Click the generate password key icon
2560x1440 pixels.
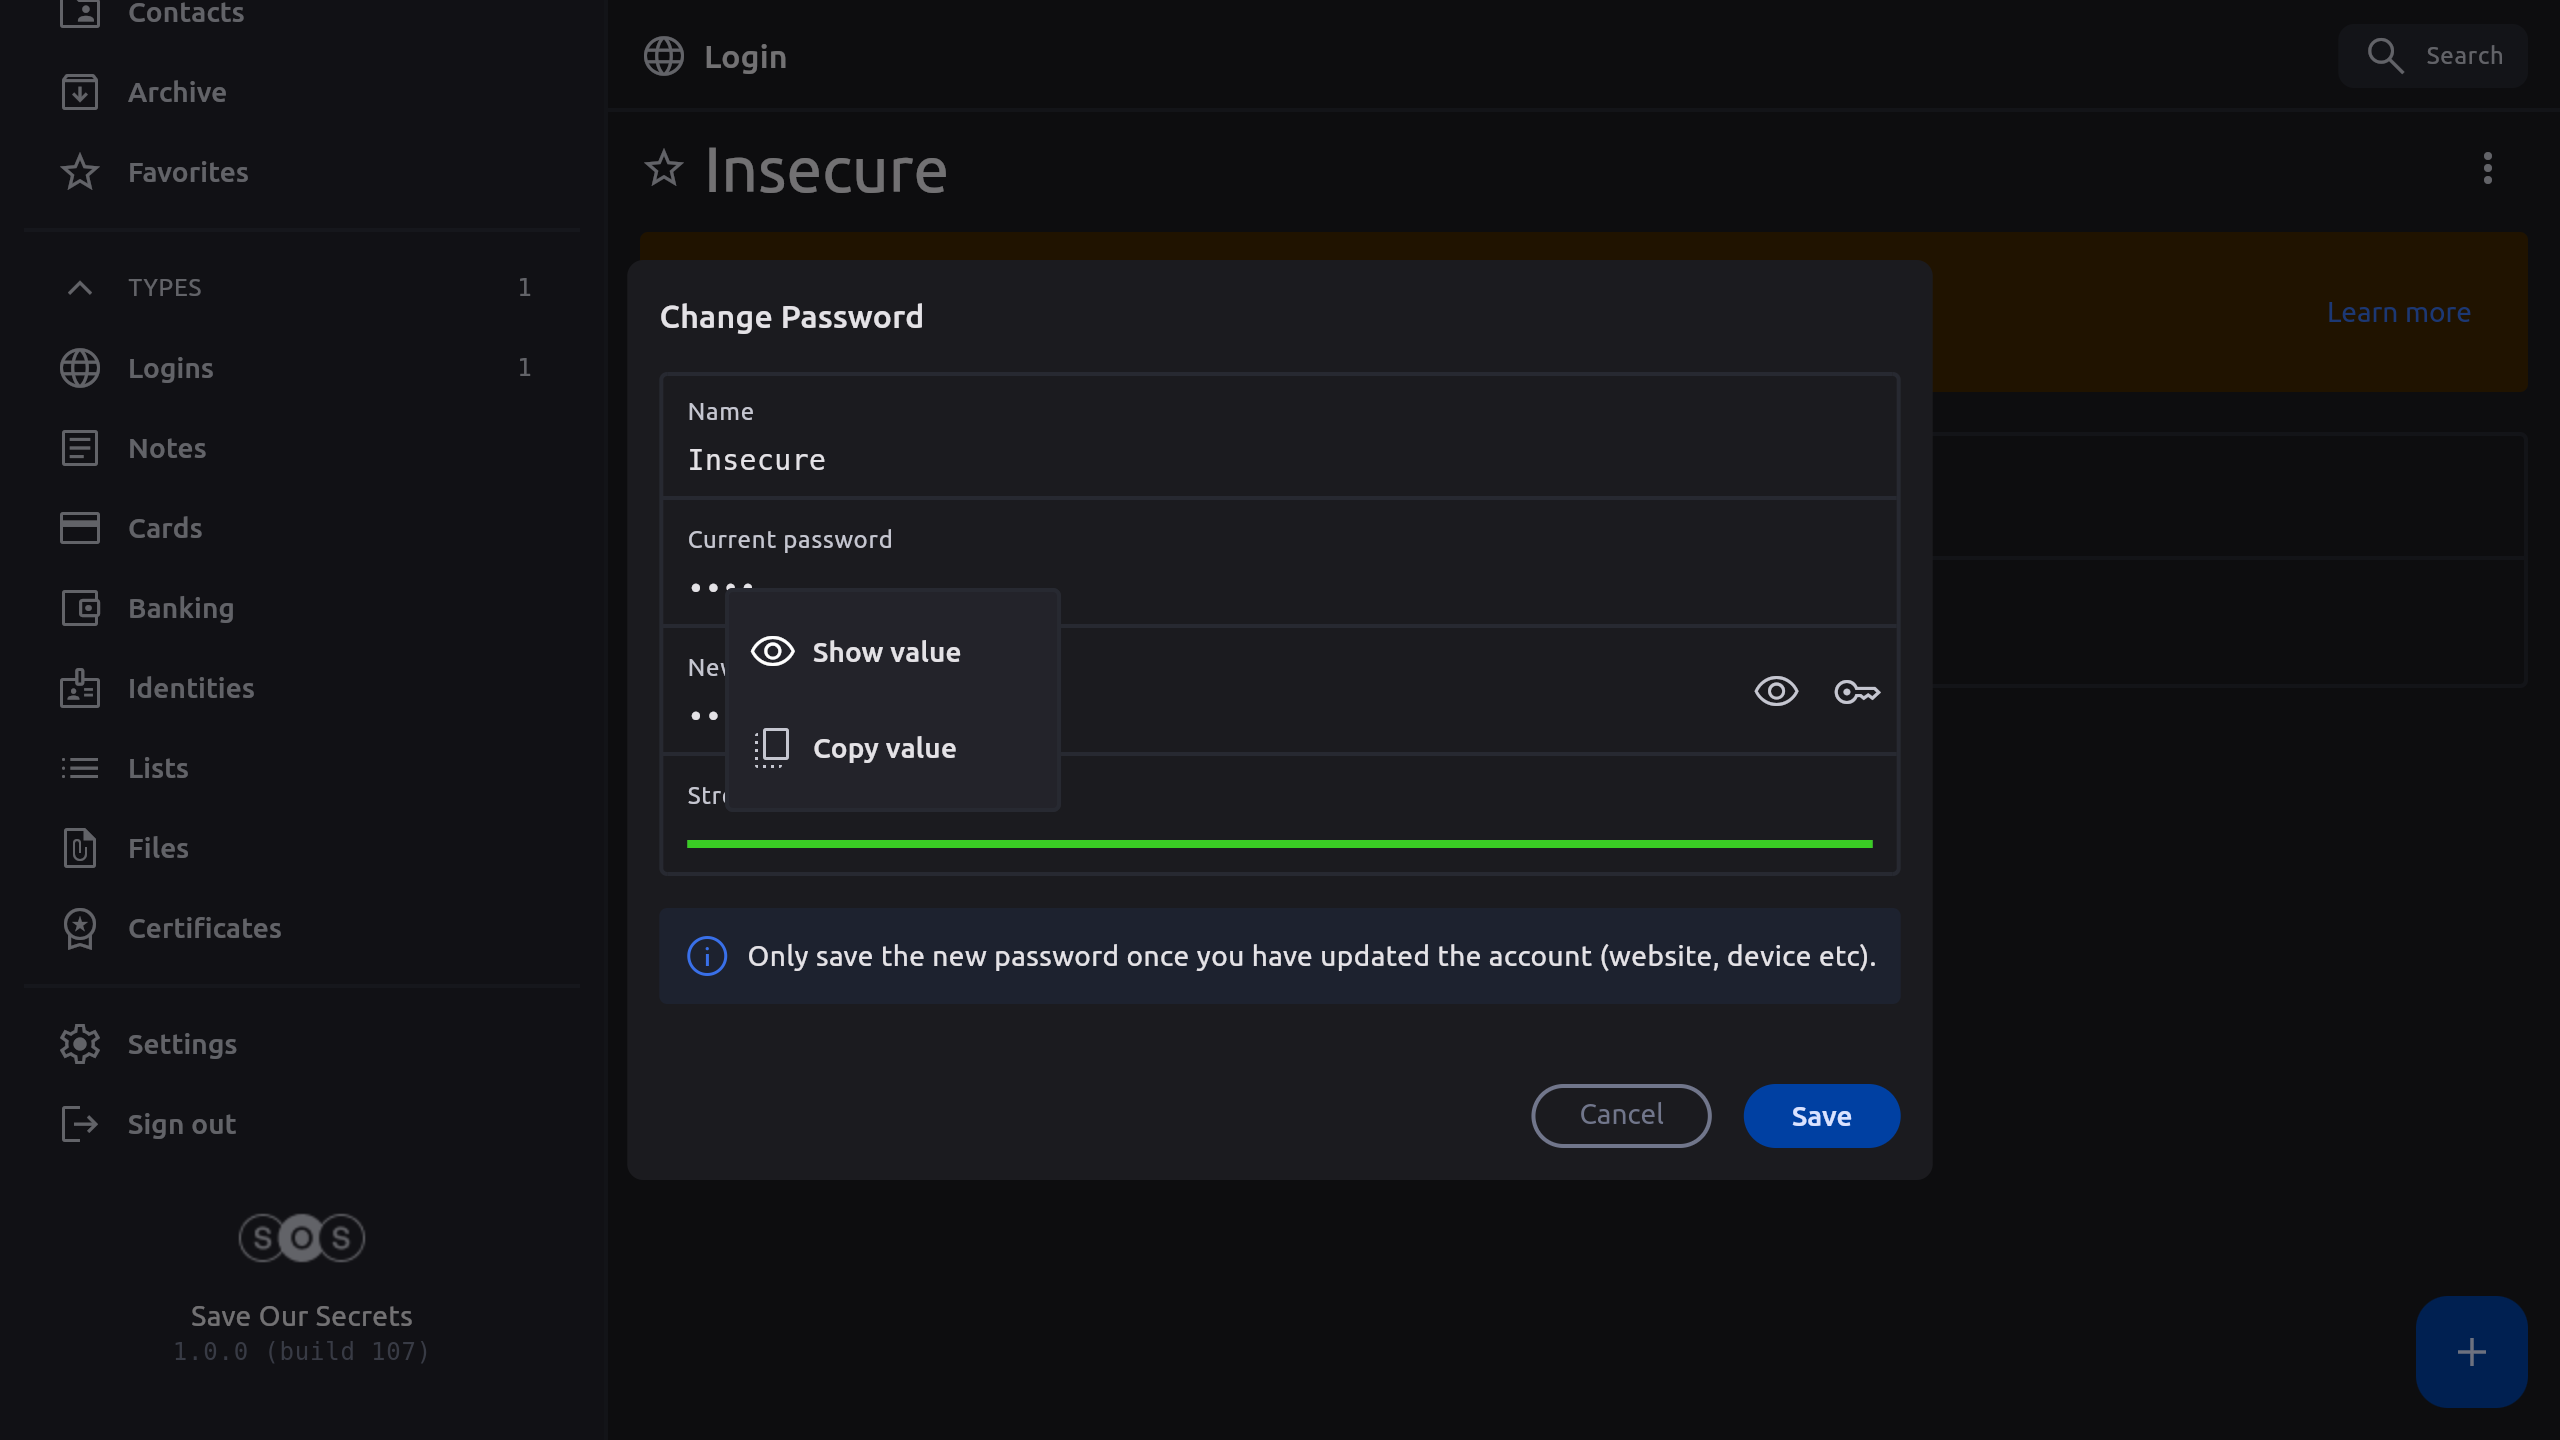coord(1857,692)
